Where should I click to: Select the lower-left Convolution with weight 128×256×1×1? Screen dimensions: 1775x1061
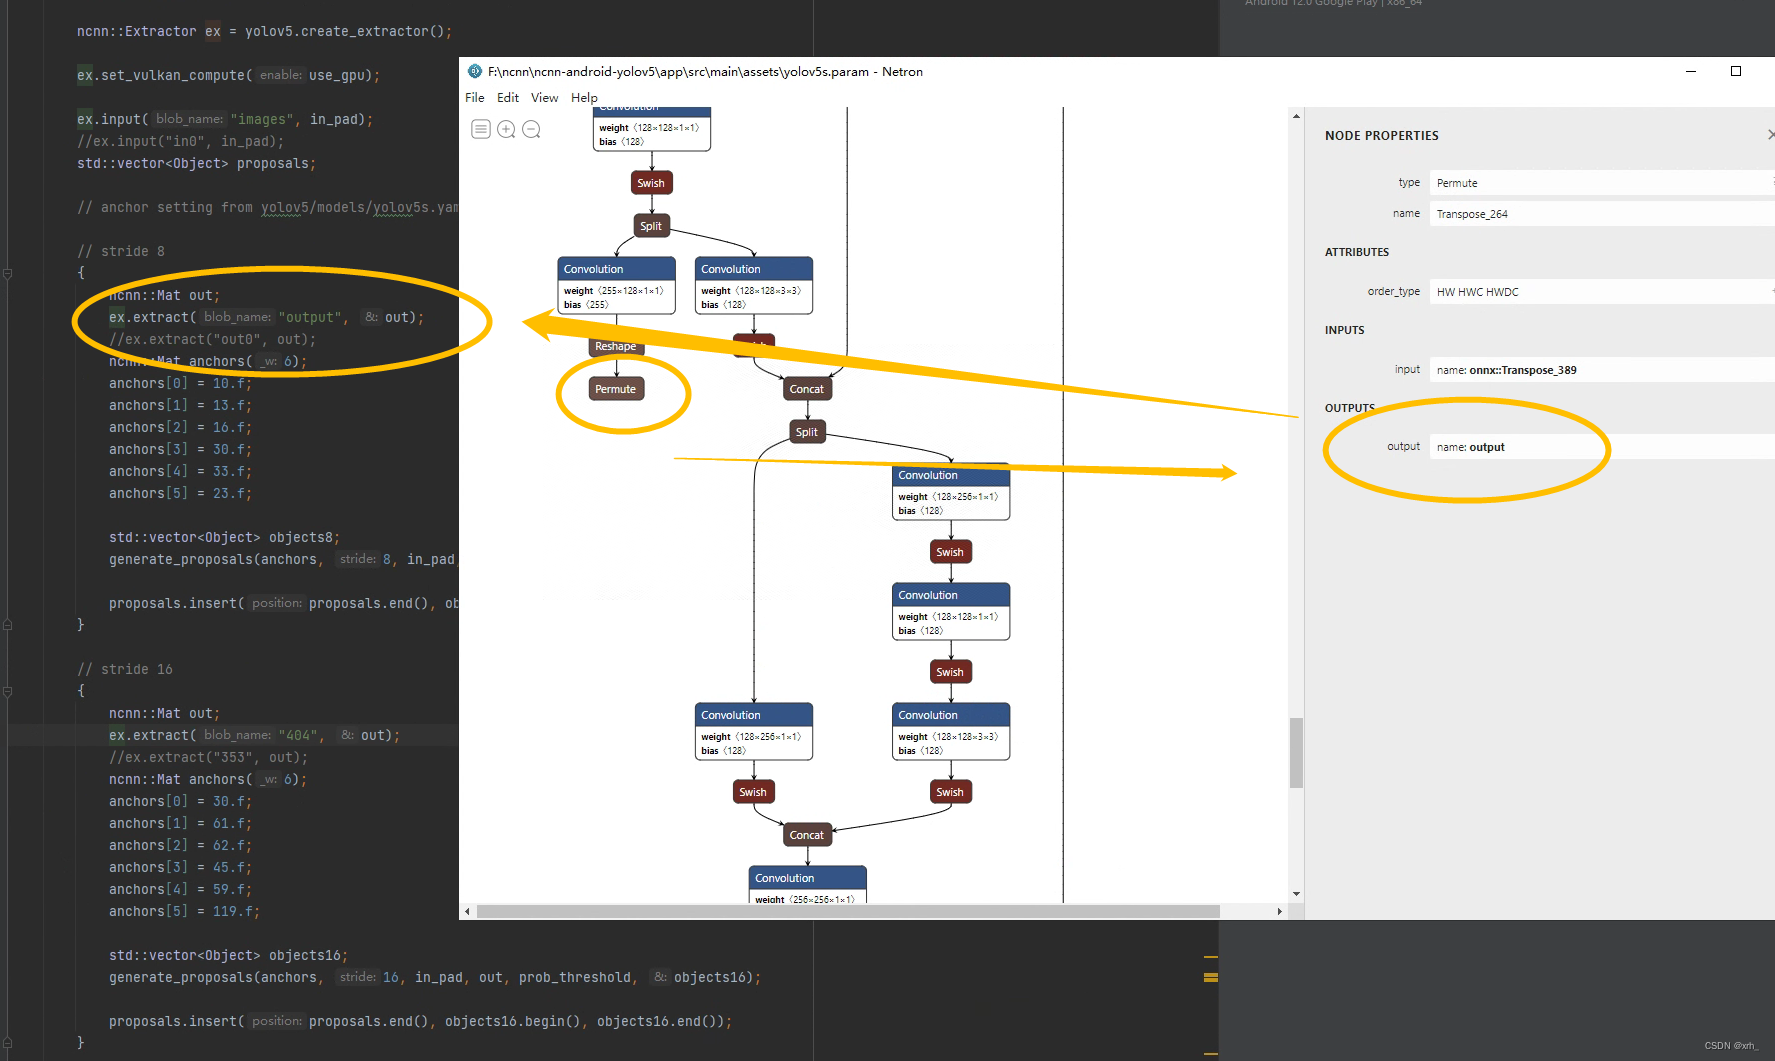754,732
